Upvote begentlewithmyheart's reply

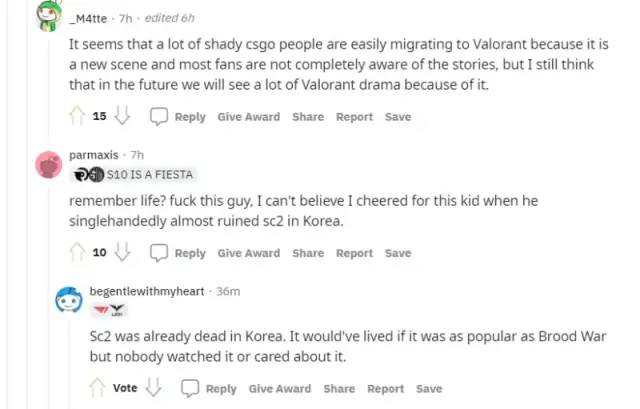coord(98,388)
